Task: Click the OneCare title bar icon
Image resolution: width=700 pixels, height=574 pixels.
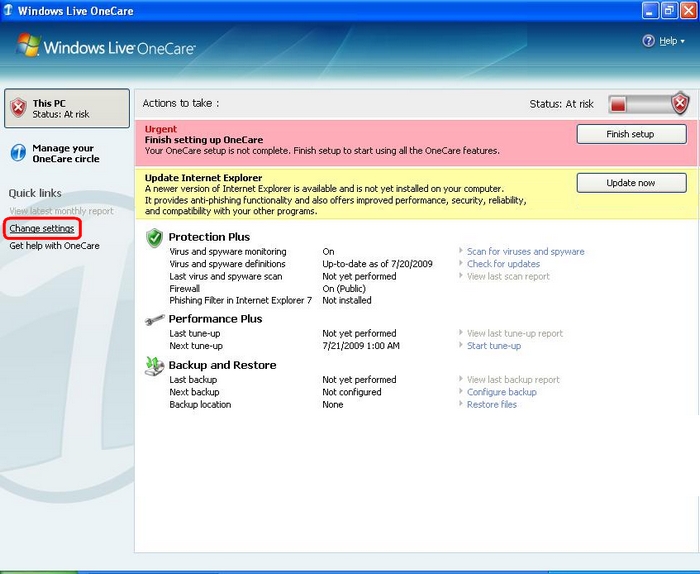Action: tap(8, 10)
